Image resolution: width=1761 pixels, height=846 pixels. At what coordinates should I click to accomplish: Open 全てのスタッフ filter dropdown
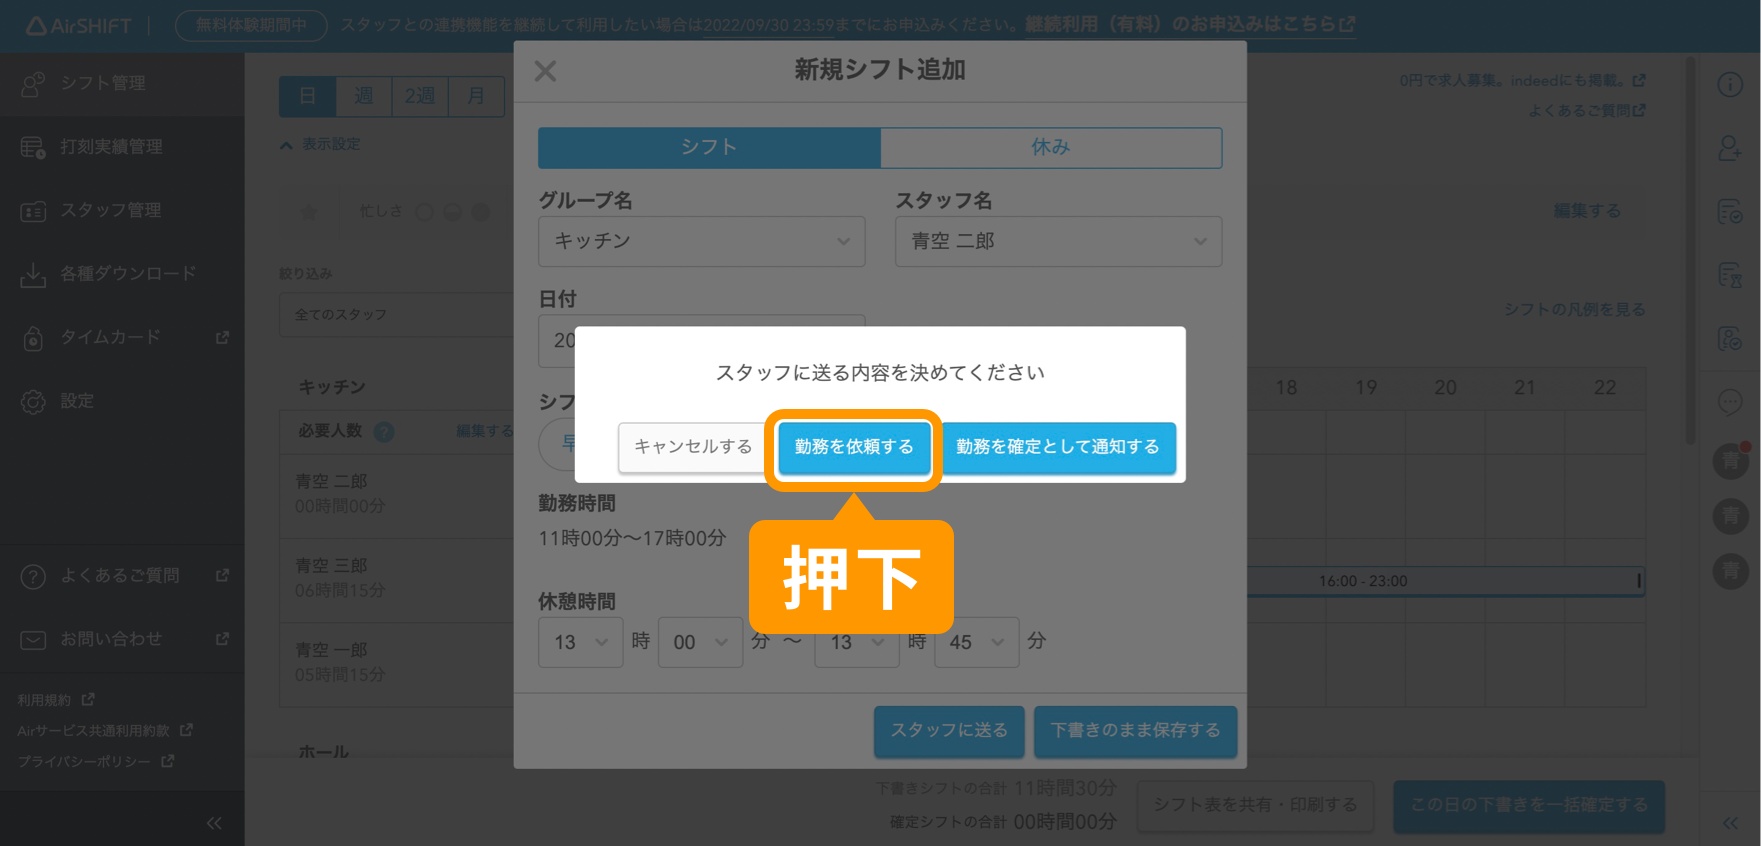click(x=397, y=315)
